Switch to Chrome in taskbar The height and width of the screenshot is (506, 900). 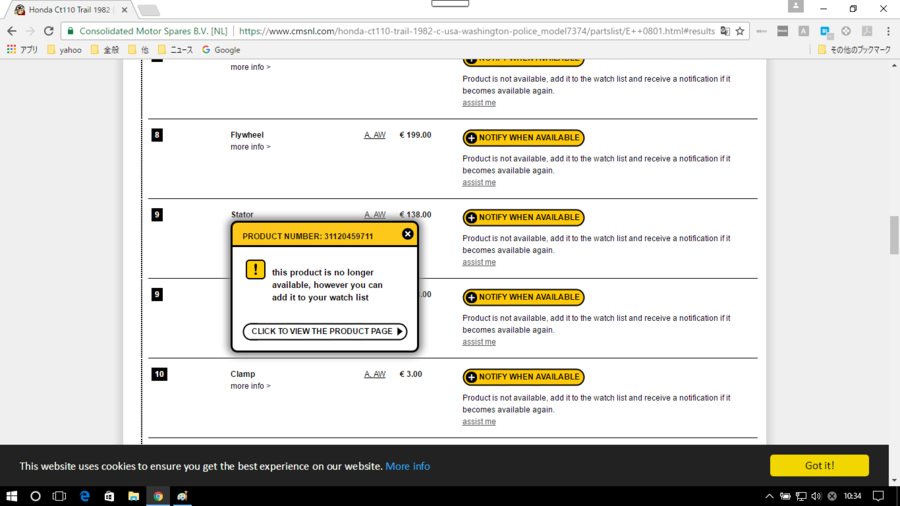158,496
